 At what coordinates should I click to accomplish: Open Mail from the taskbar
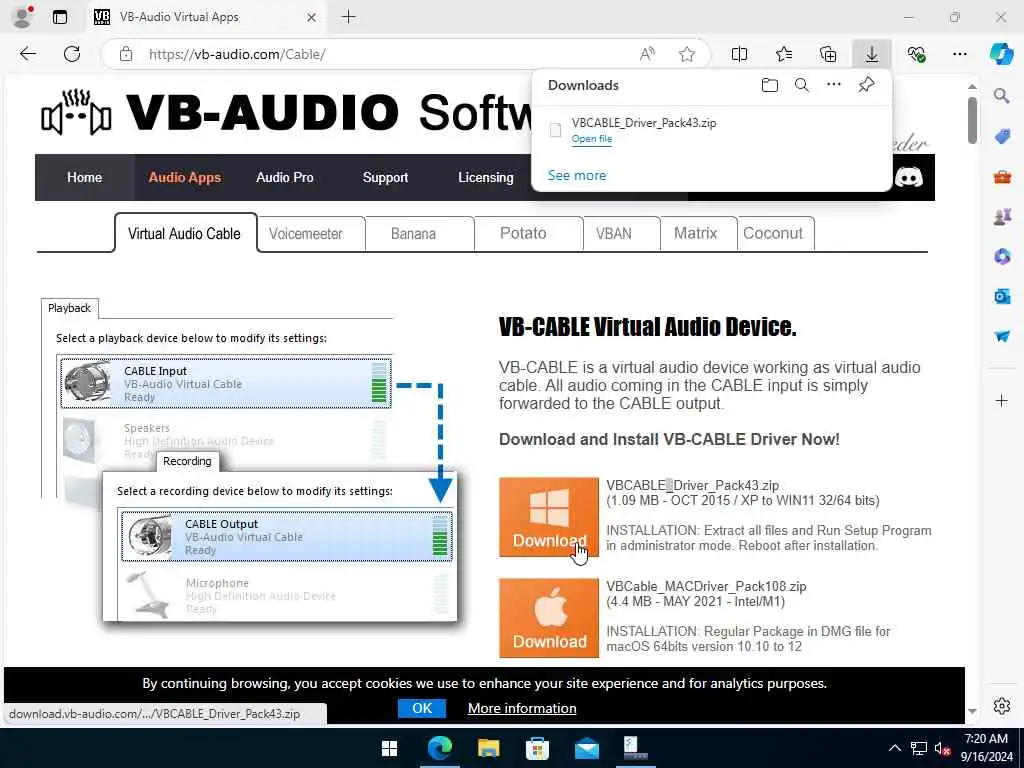(x=586, y=748)
